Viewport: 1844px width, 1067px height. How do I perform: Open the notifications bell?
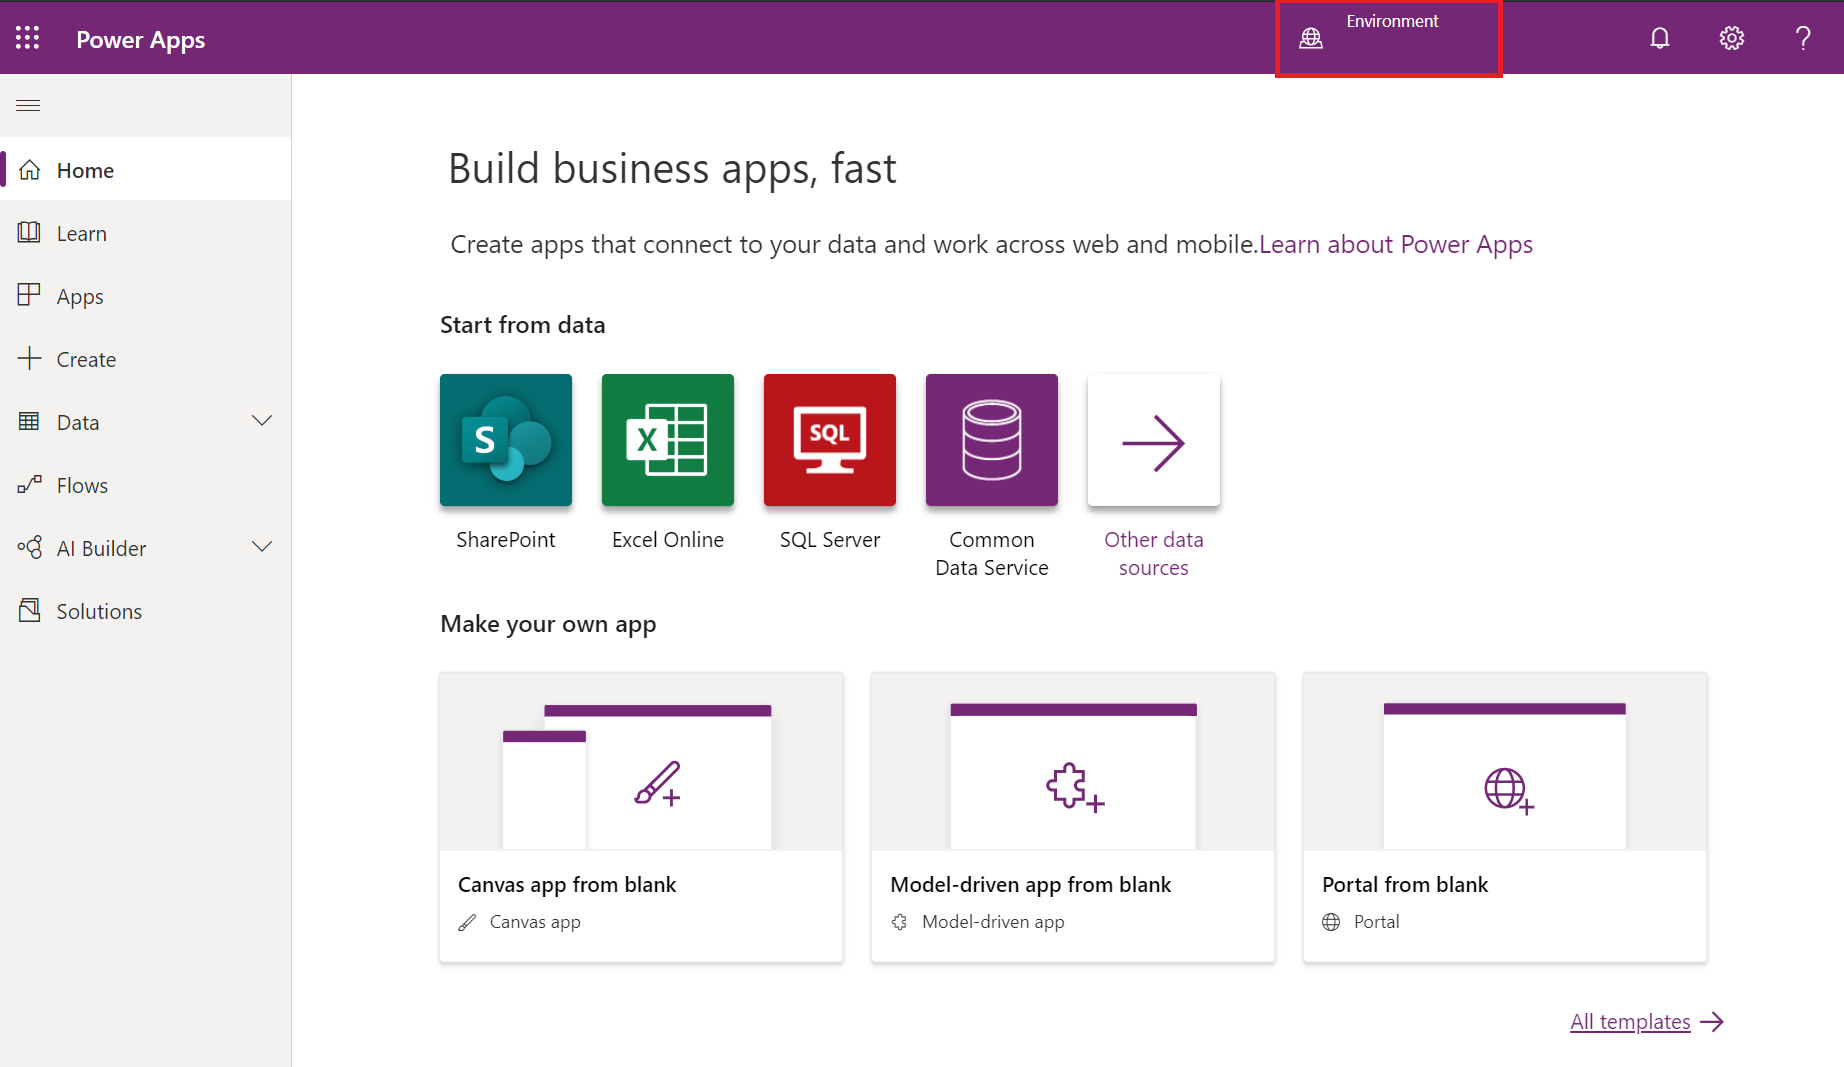click(1660, 38)
